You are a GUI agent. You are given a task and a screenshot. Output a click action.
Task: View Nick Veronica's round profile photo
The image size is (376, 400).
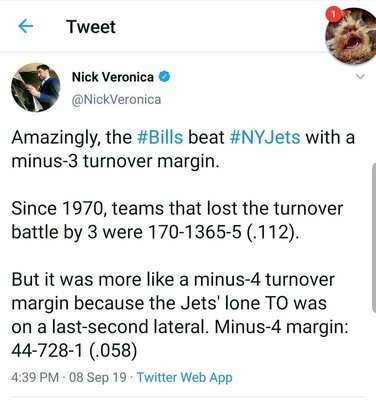(x=36, y=87)
